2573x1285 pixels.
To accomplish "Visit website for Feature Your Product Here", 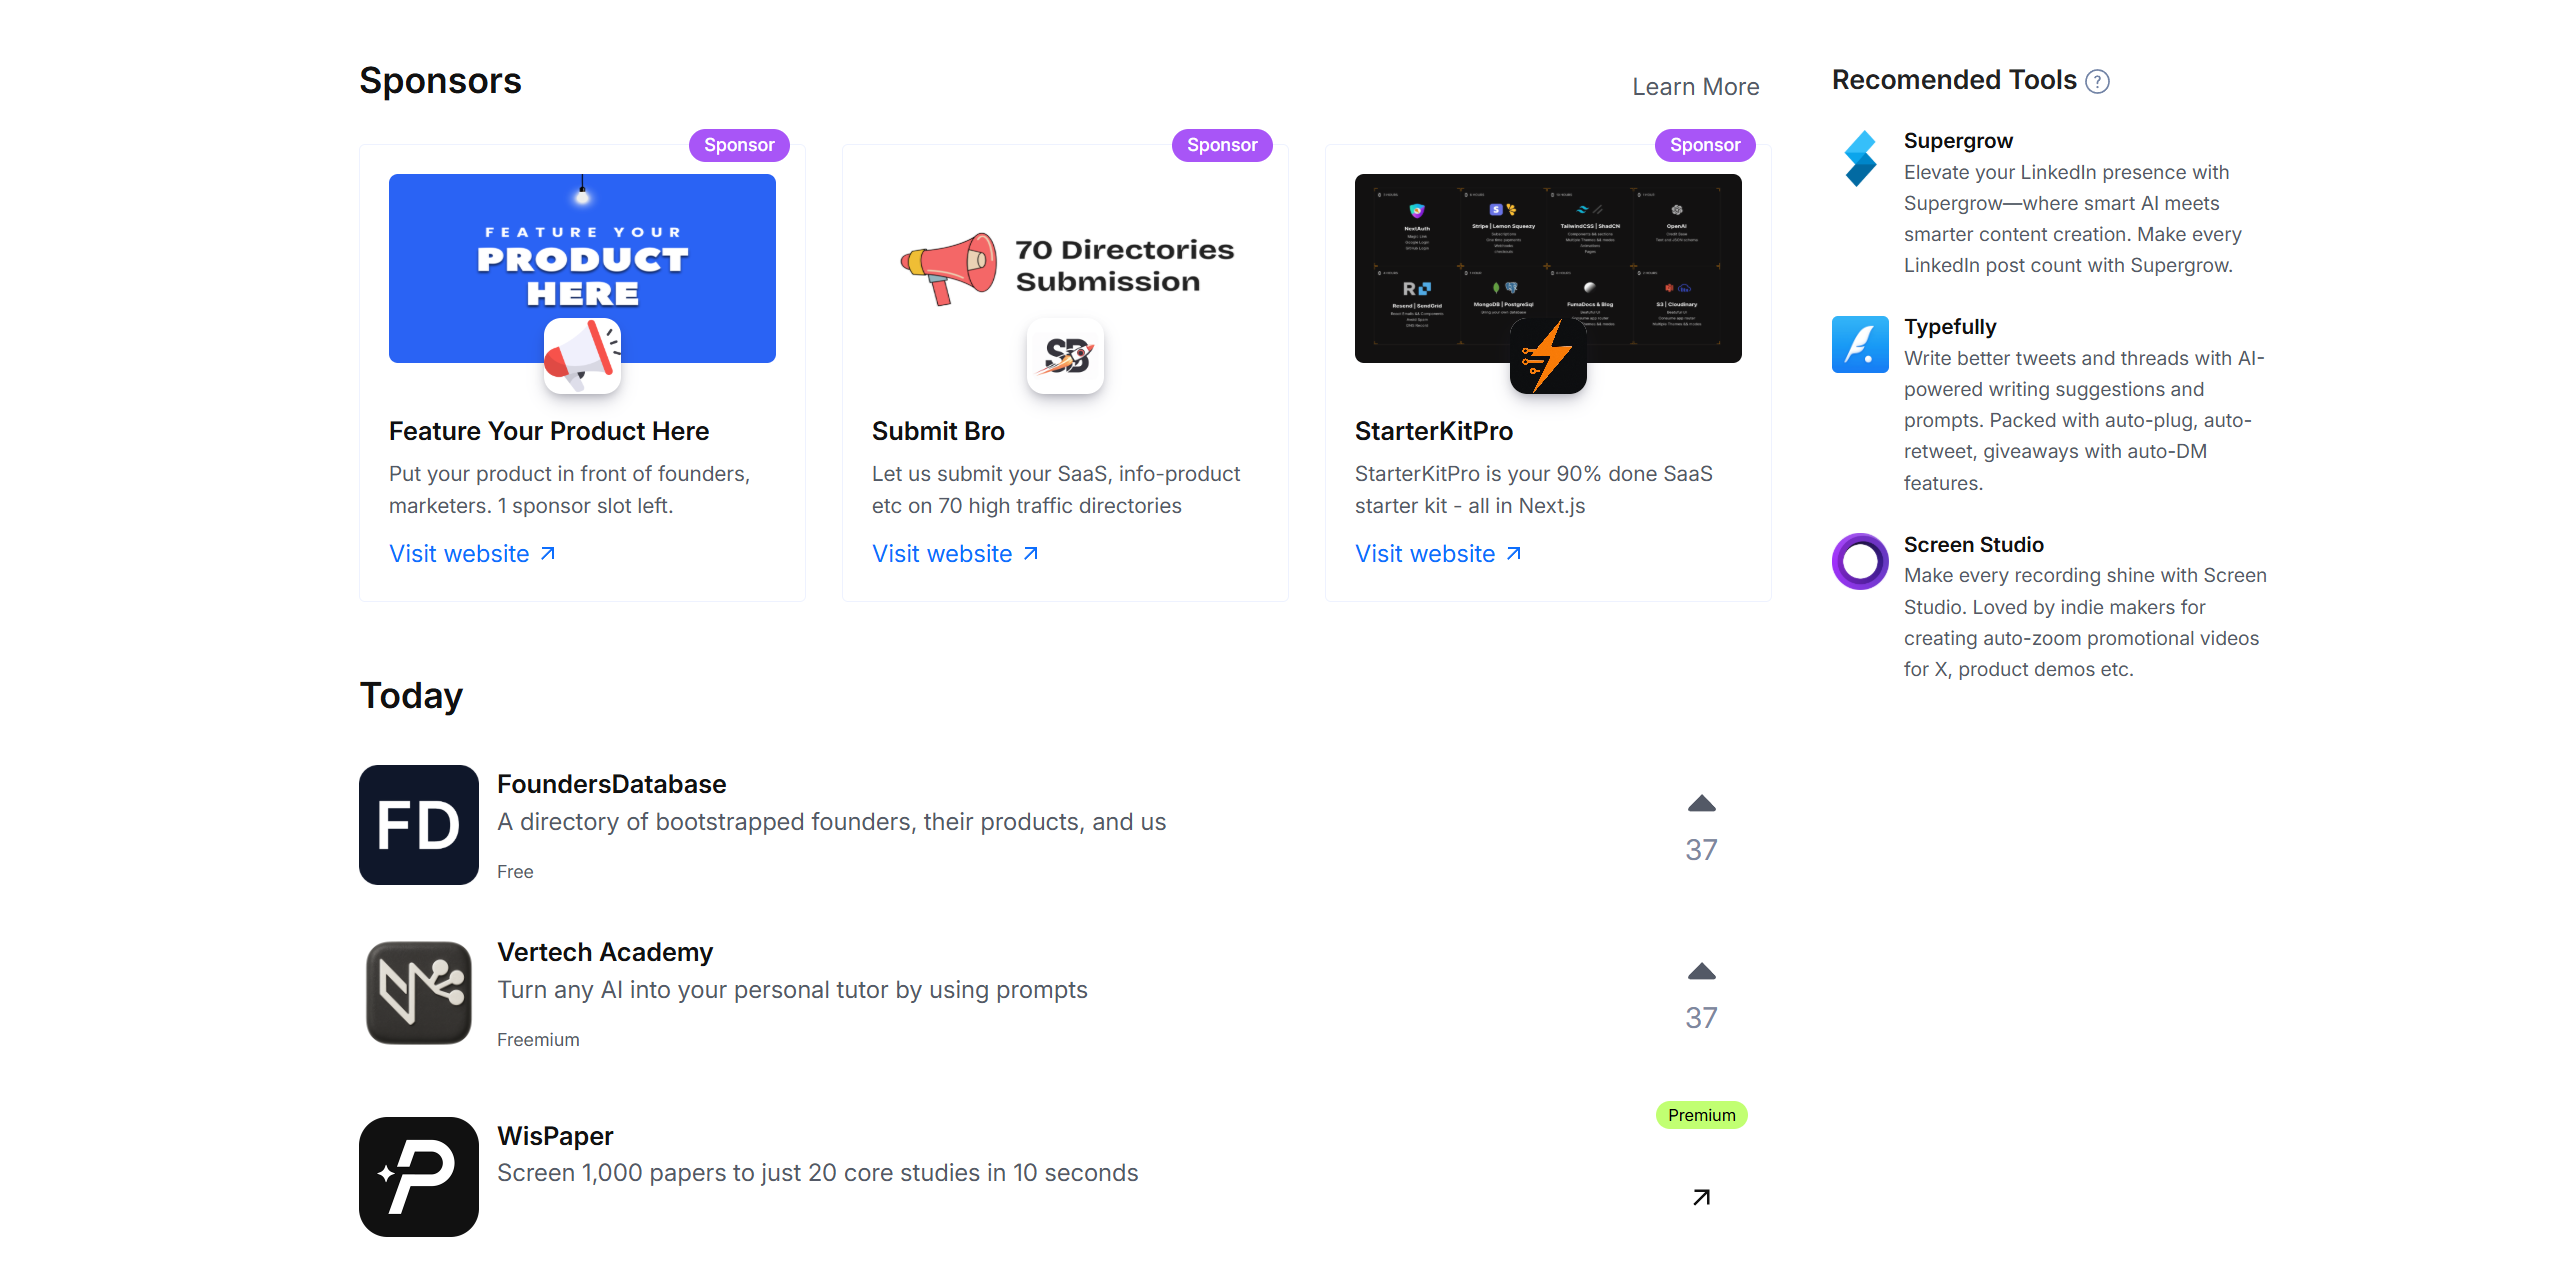I will pyautogui.click(x=472, y=553).
